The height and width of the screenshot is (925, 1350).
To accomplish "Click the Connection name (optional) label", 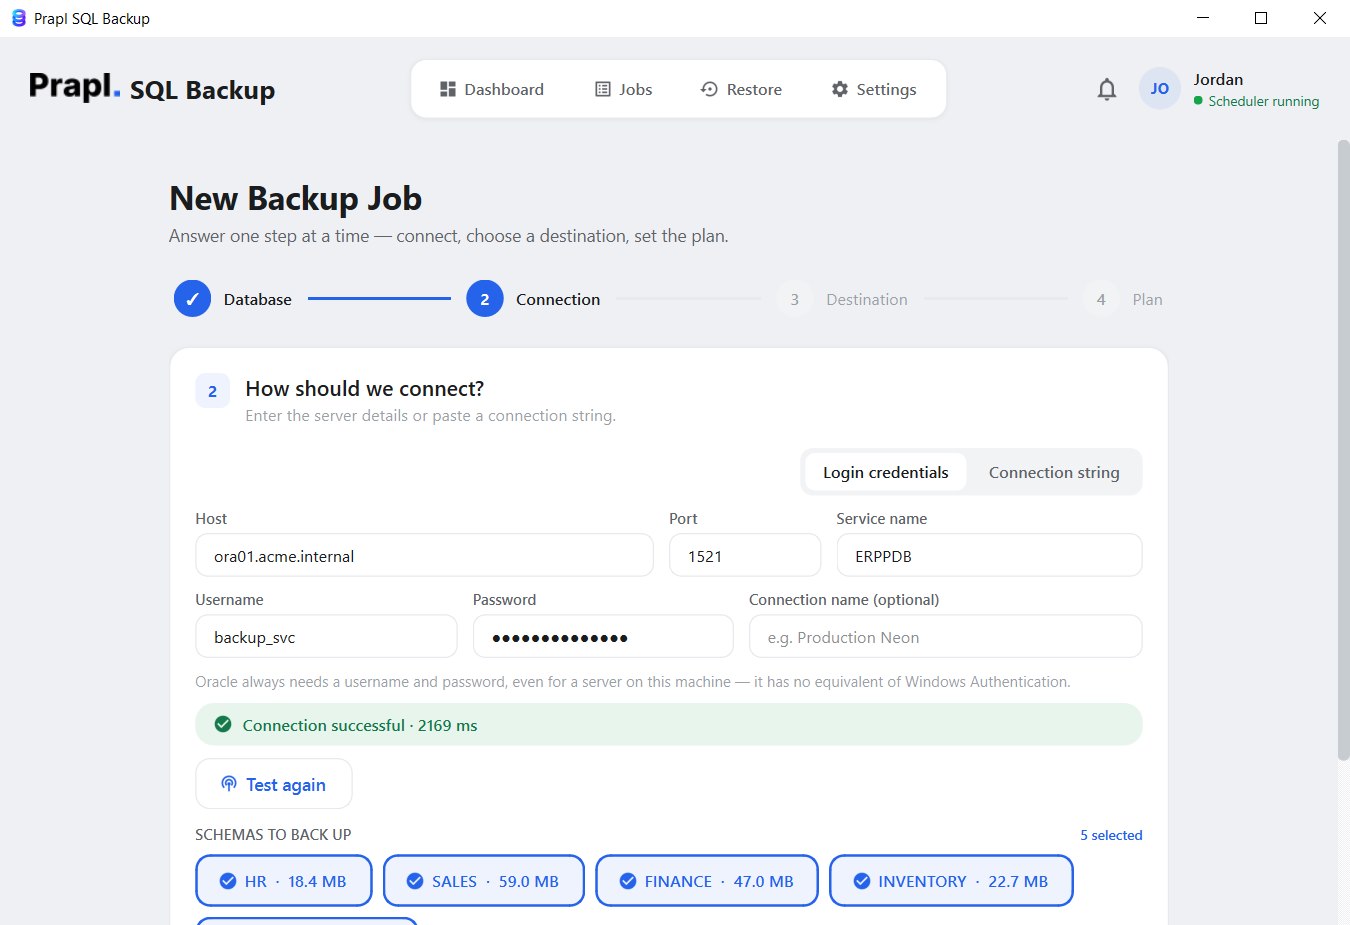I will [x=844, y=599].
